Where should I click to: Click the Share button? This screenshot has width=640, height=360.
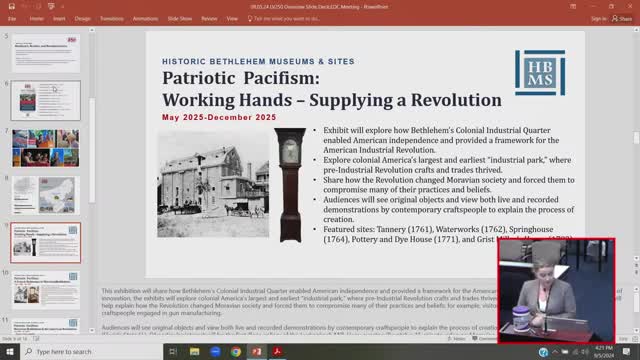click(622, 19)
